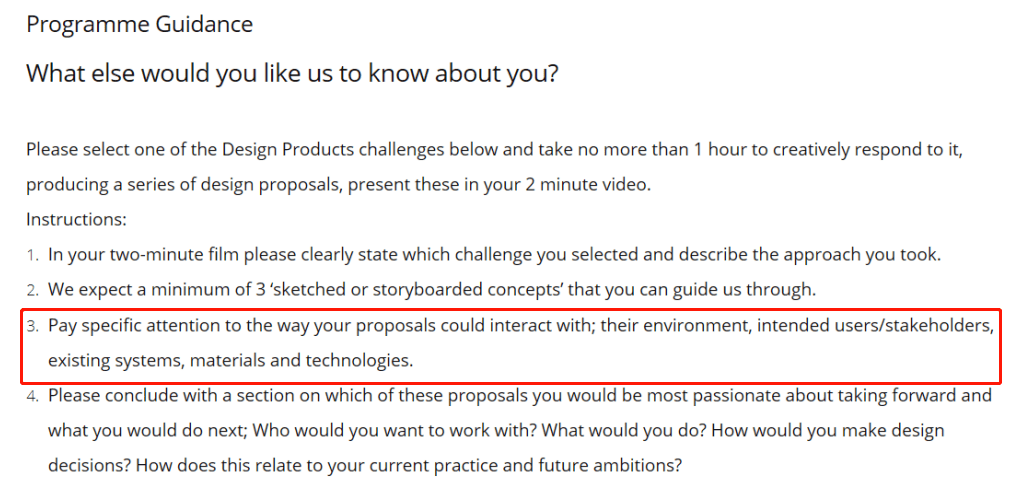
Task: Click the '3 sketched or storyboarded concepts' sentence
Action: [x=432, y=290]
